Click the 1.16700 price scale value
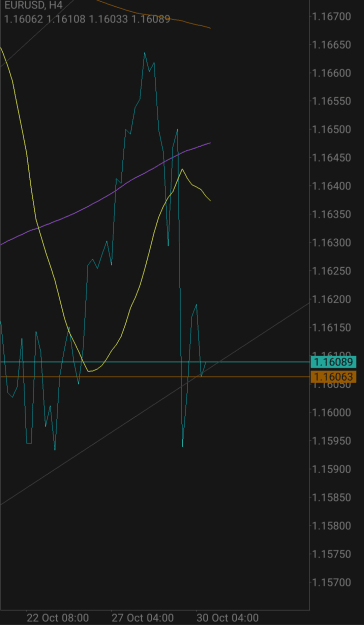 [333, 17]
